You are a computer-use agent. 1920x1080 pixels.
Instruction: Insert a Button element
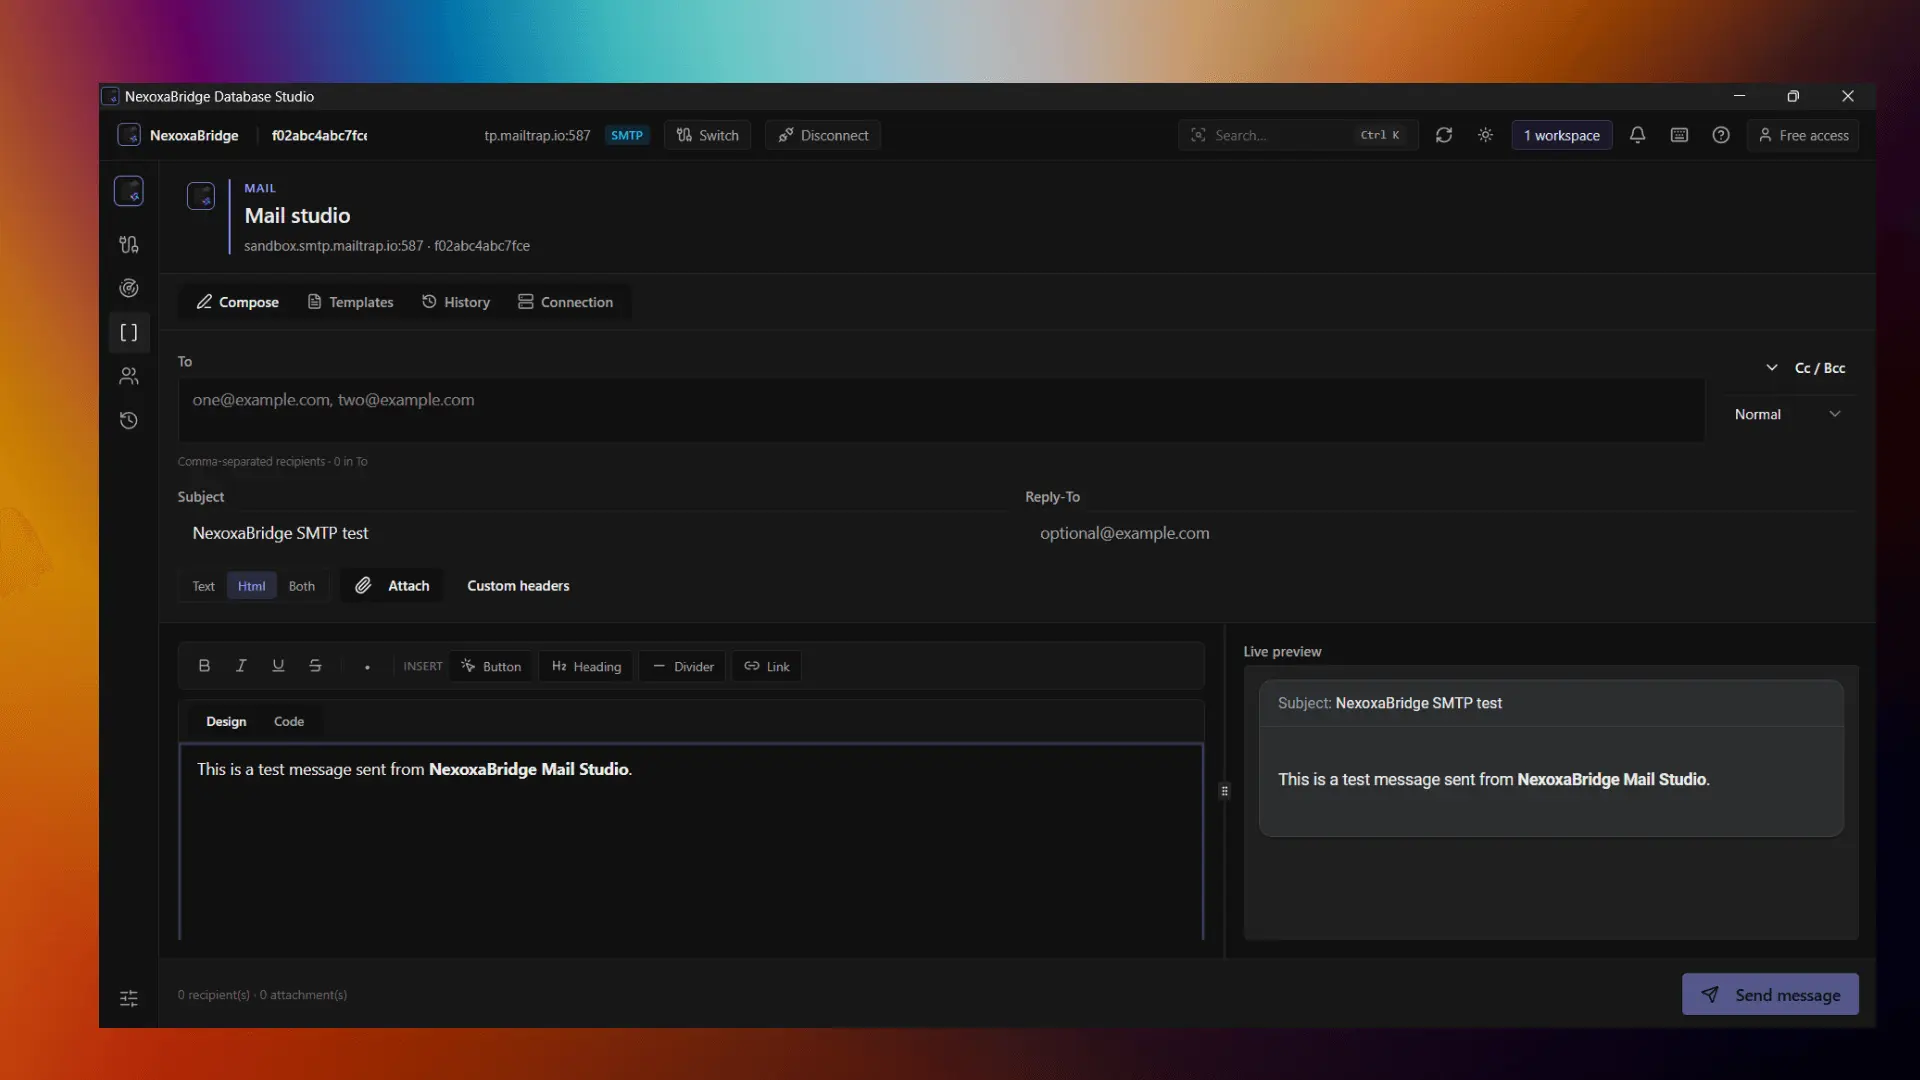[x=491, y=667]
